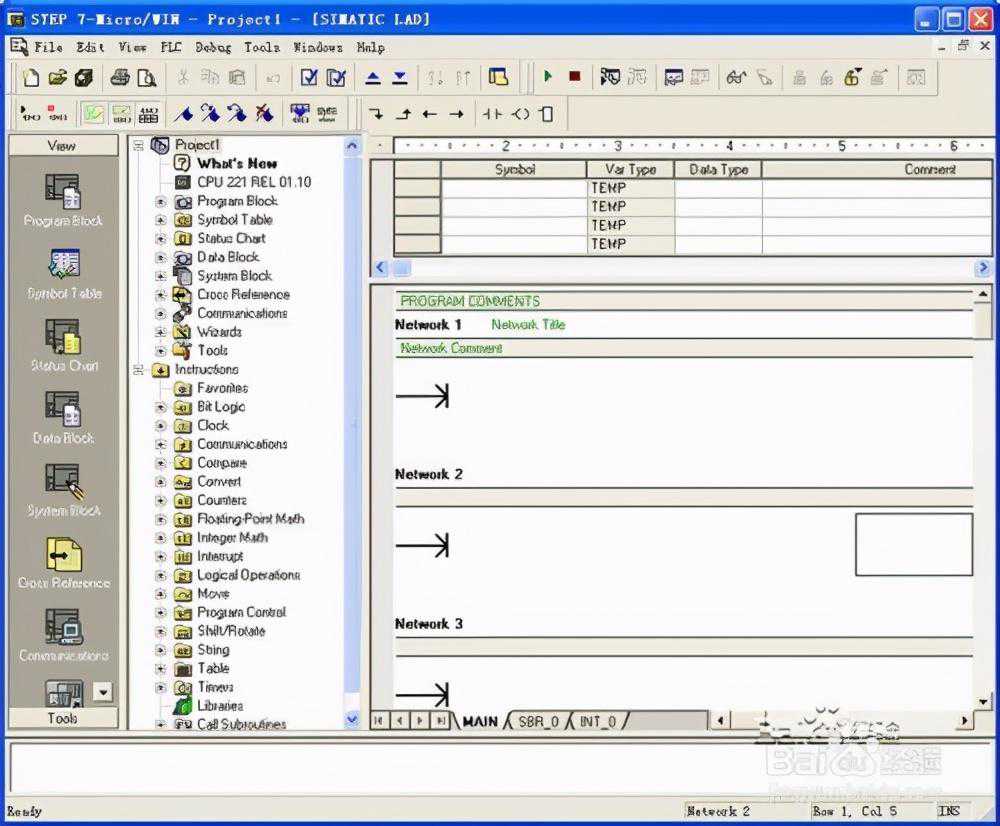Insert a contact using the toolbar icon
The width and height of the screenshot is (1000, 826).
coord(492,114)
